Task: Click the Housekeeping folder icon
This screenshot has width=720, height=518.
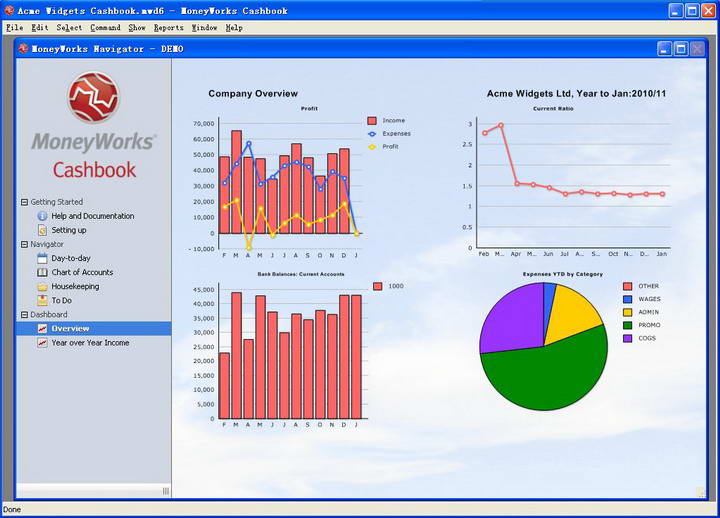Action: [x=42, y=287]
